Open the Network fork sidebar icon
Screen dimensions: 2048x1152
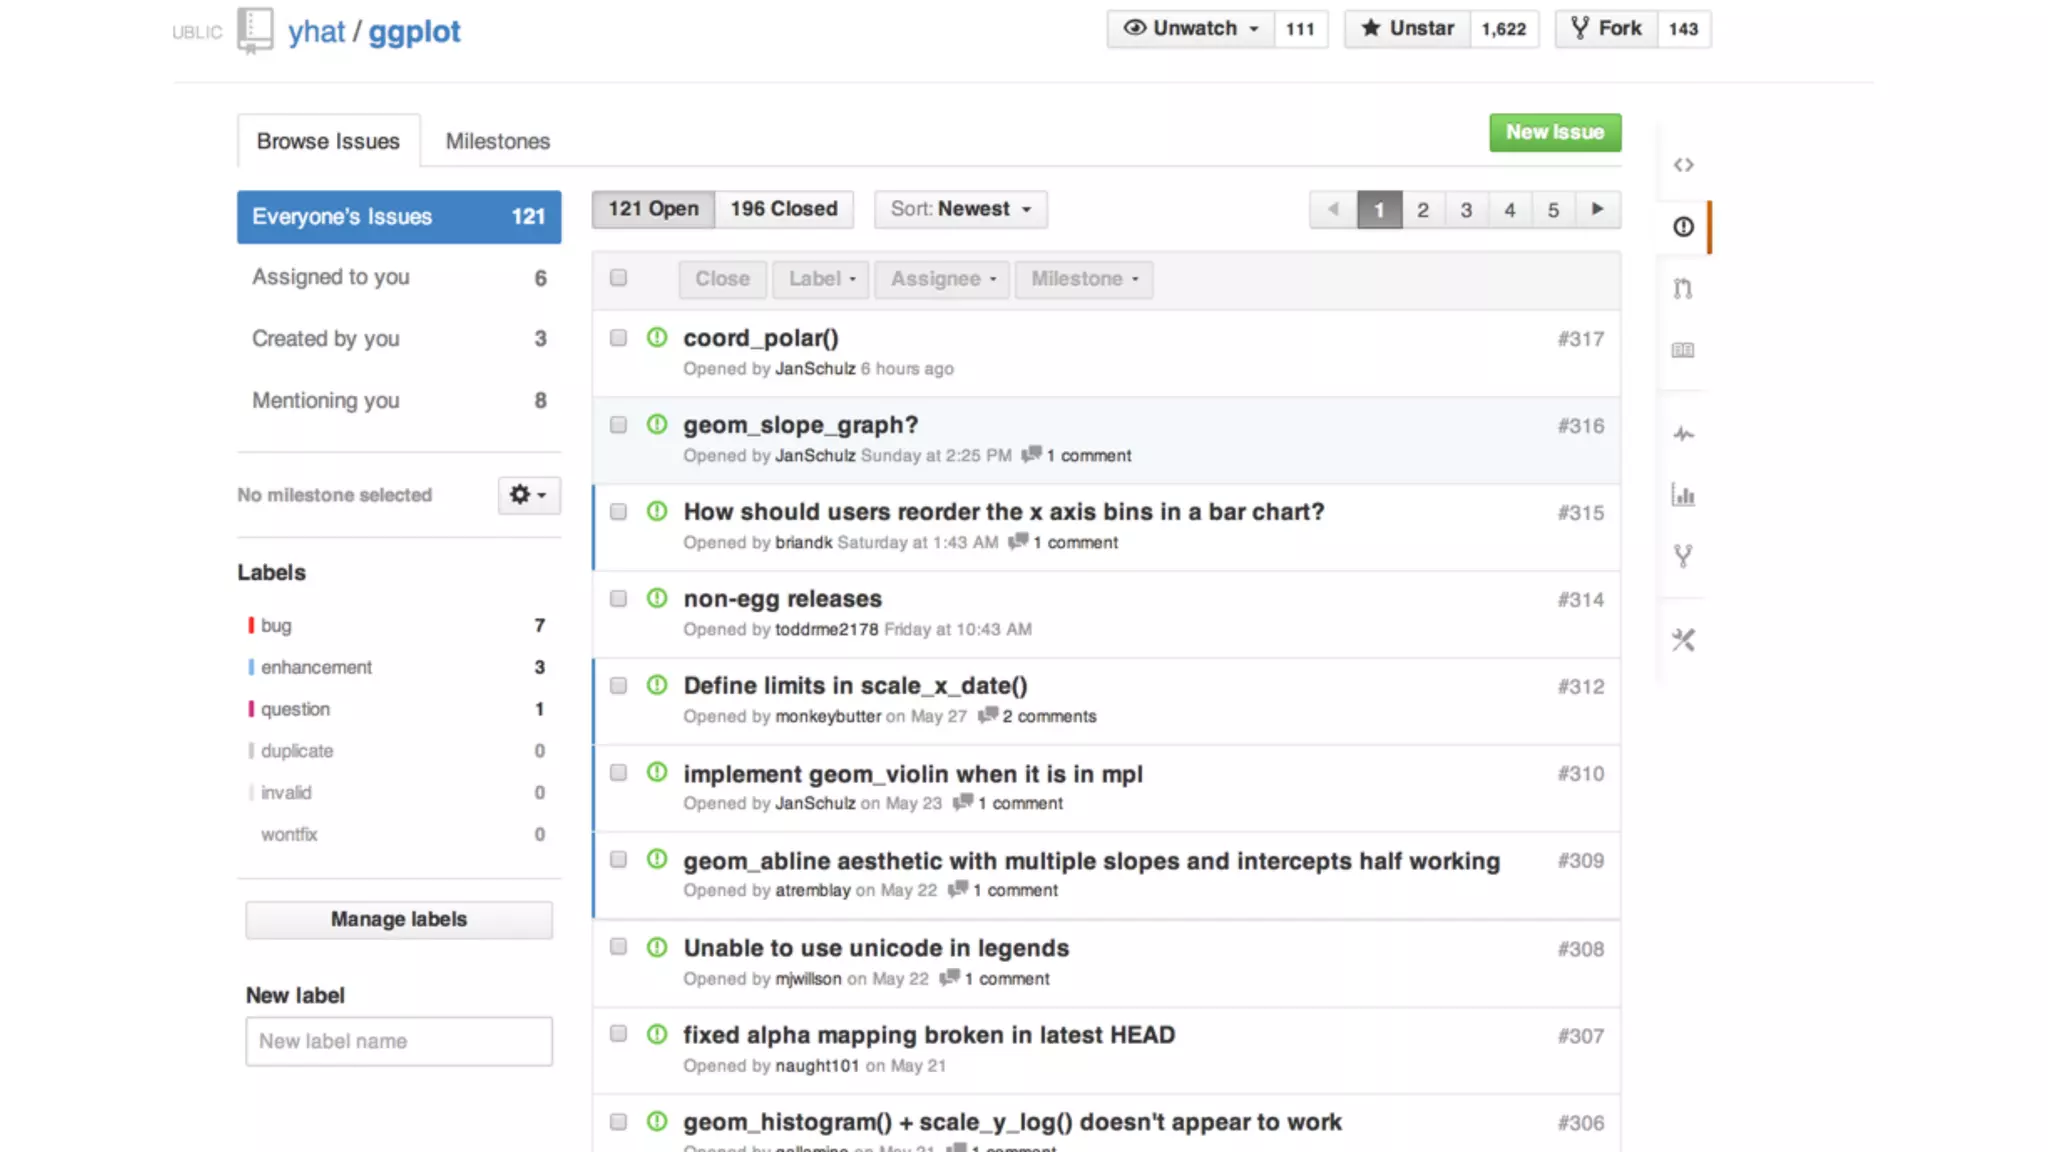[x=1683, y=556]
